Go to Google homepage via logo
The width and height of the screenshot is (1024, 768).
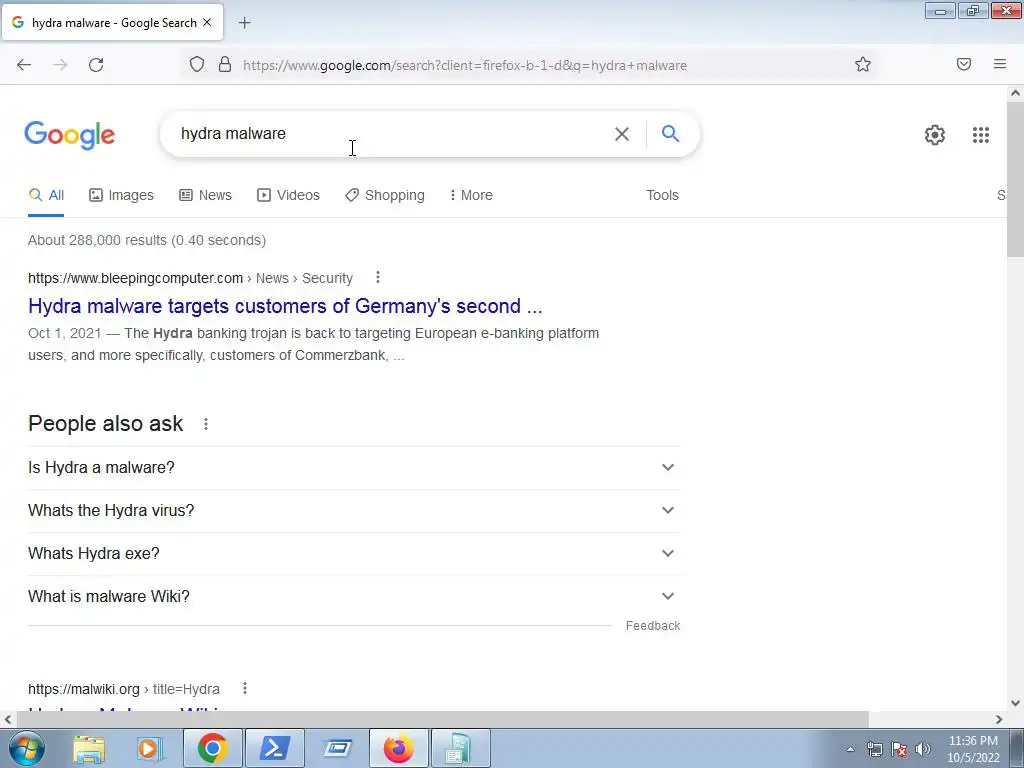coord(70,135)
